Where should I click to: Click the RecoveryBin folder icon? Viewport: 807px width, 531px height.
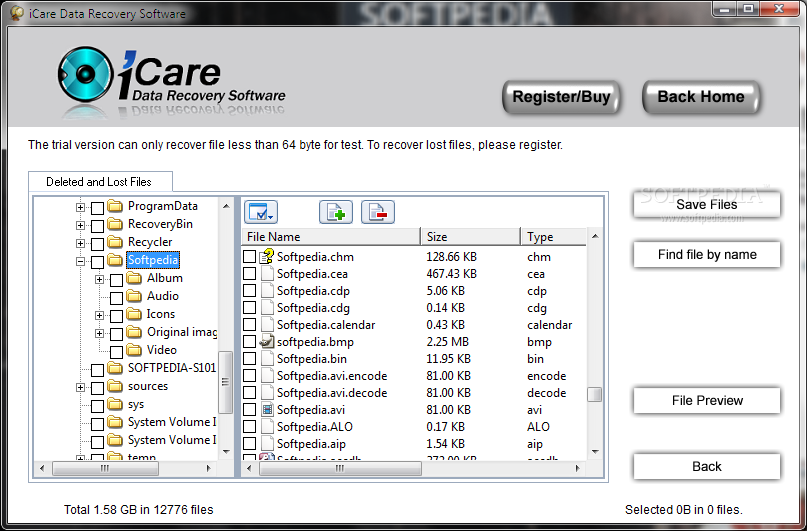115,224
